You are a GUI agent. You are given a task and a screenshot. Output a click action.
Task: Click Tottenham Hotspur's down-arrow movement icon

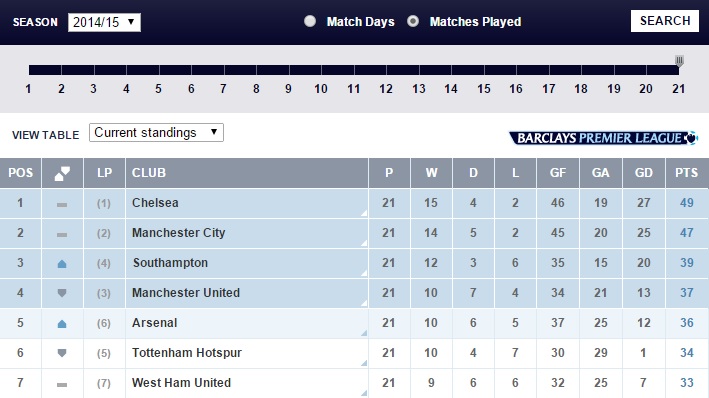coord(62,353)
